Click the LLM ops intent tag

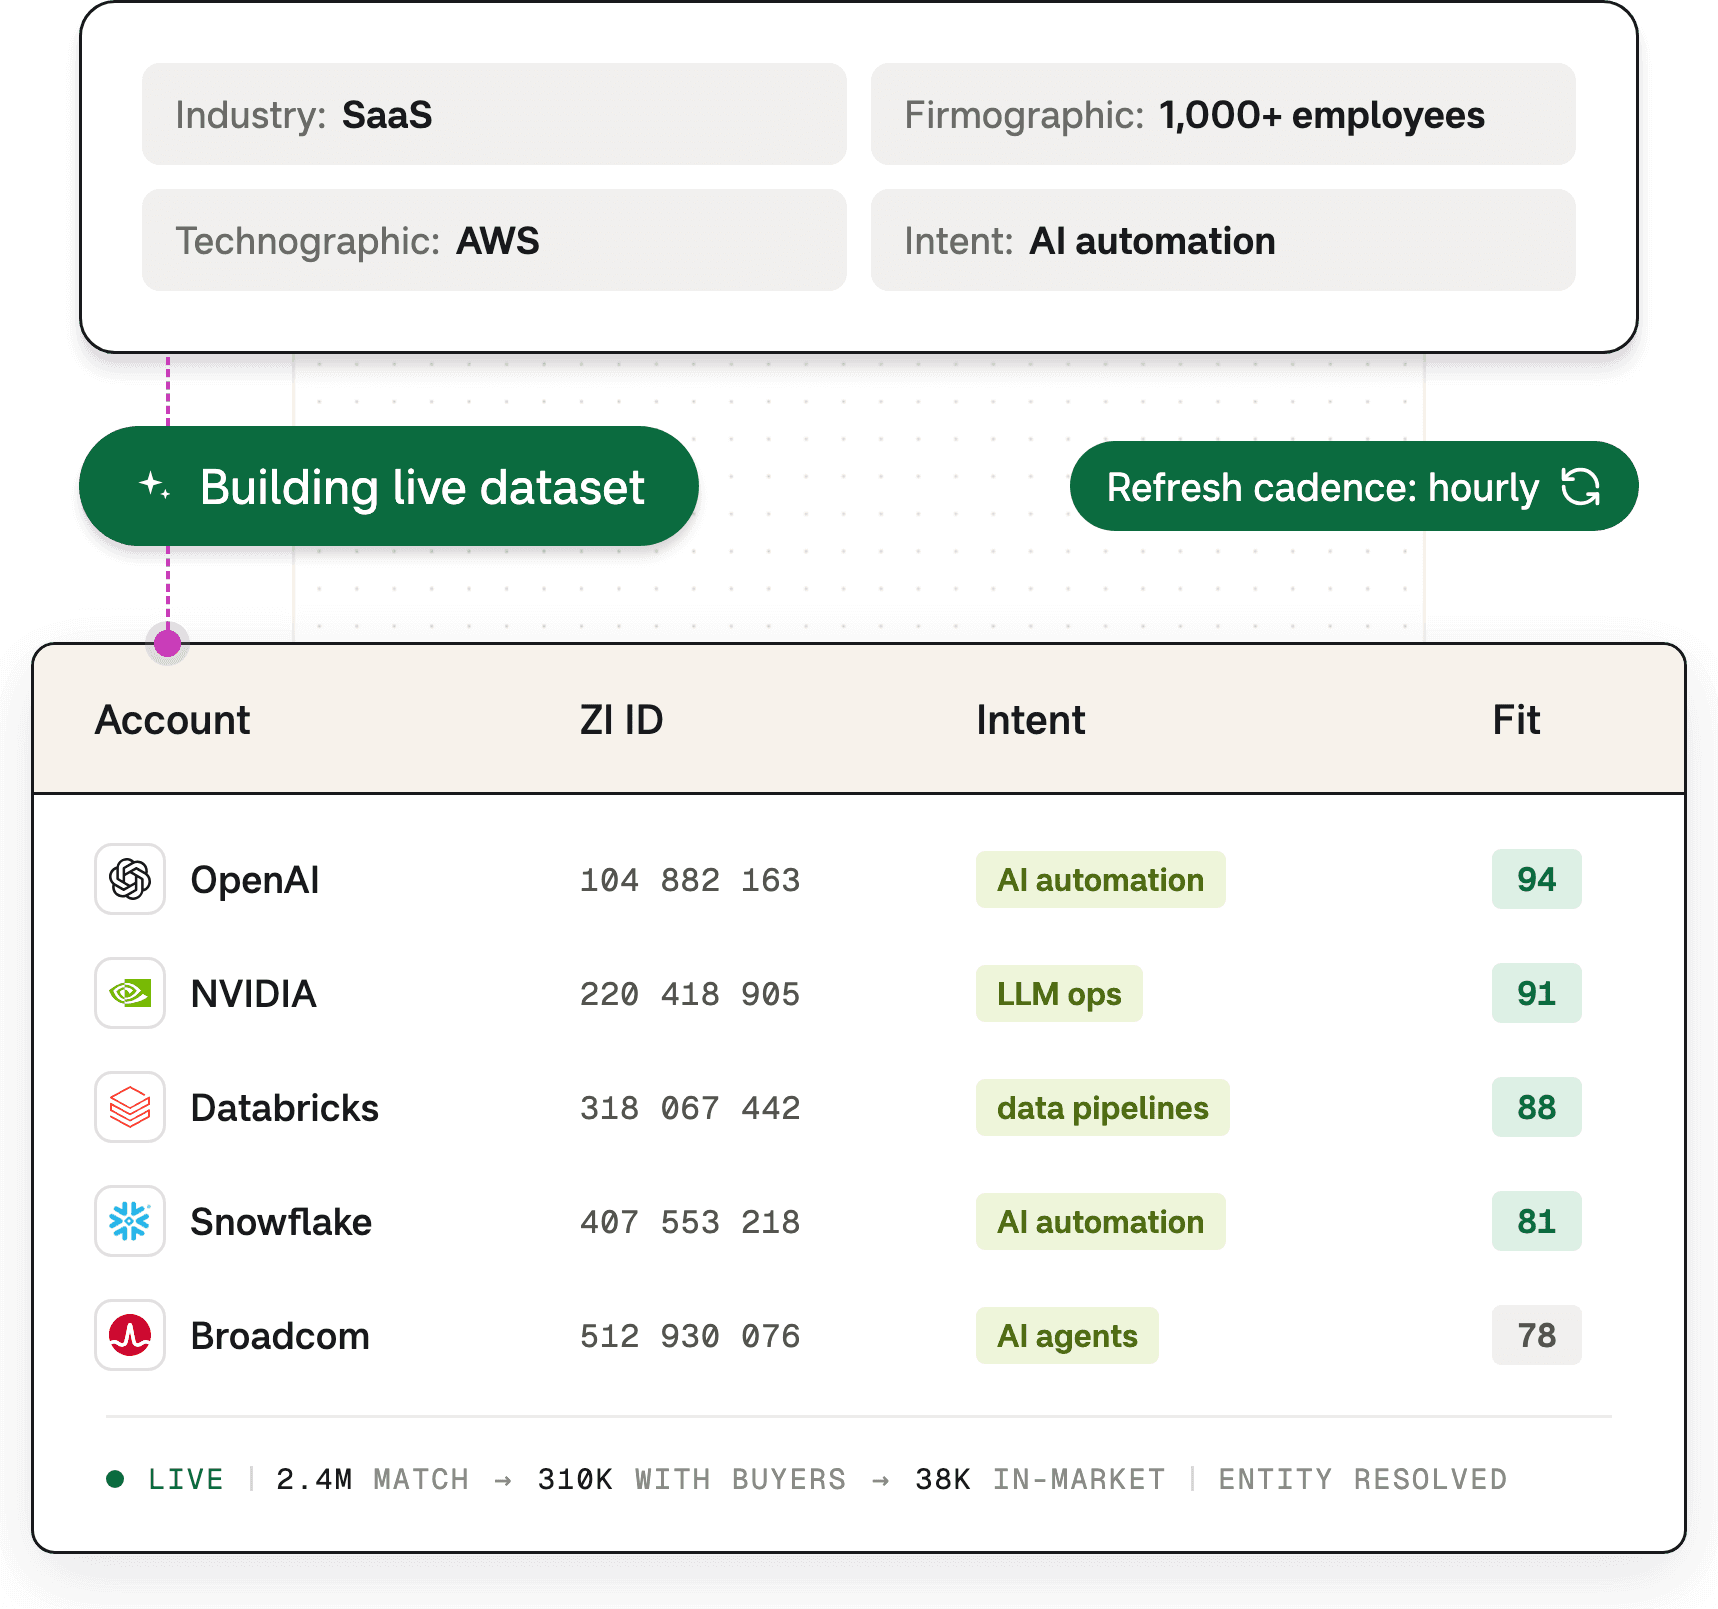pos(1059,993)
